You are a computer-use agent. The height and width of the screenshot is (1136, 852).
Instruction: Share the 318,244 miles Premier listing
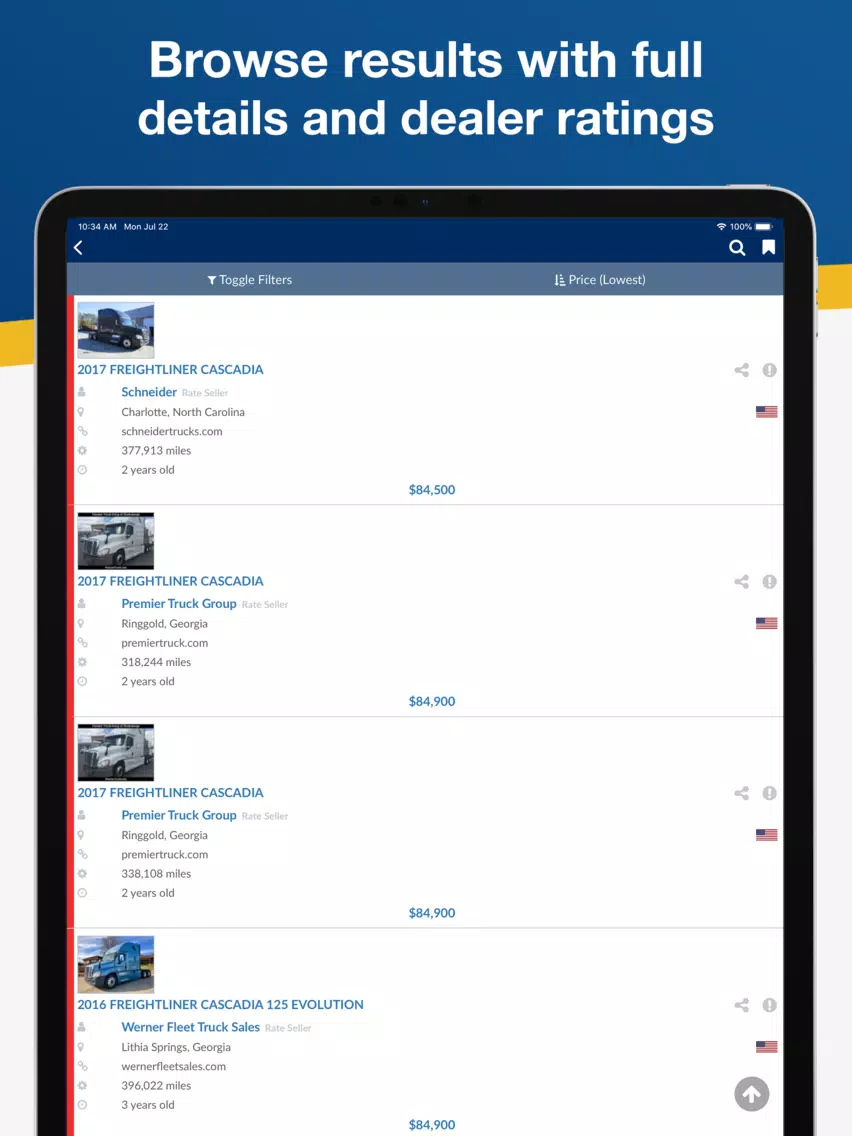click(x=741, y=582)
